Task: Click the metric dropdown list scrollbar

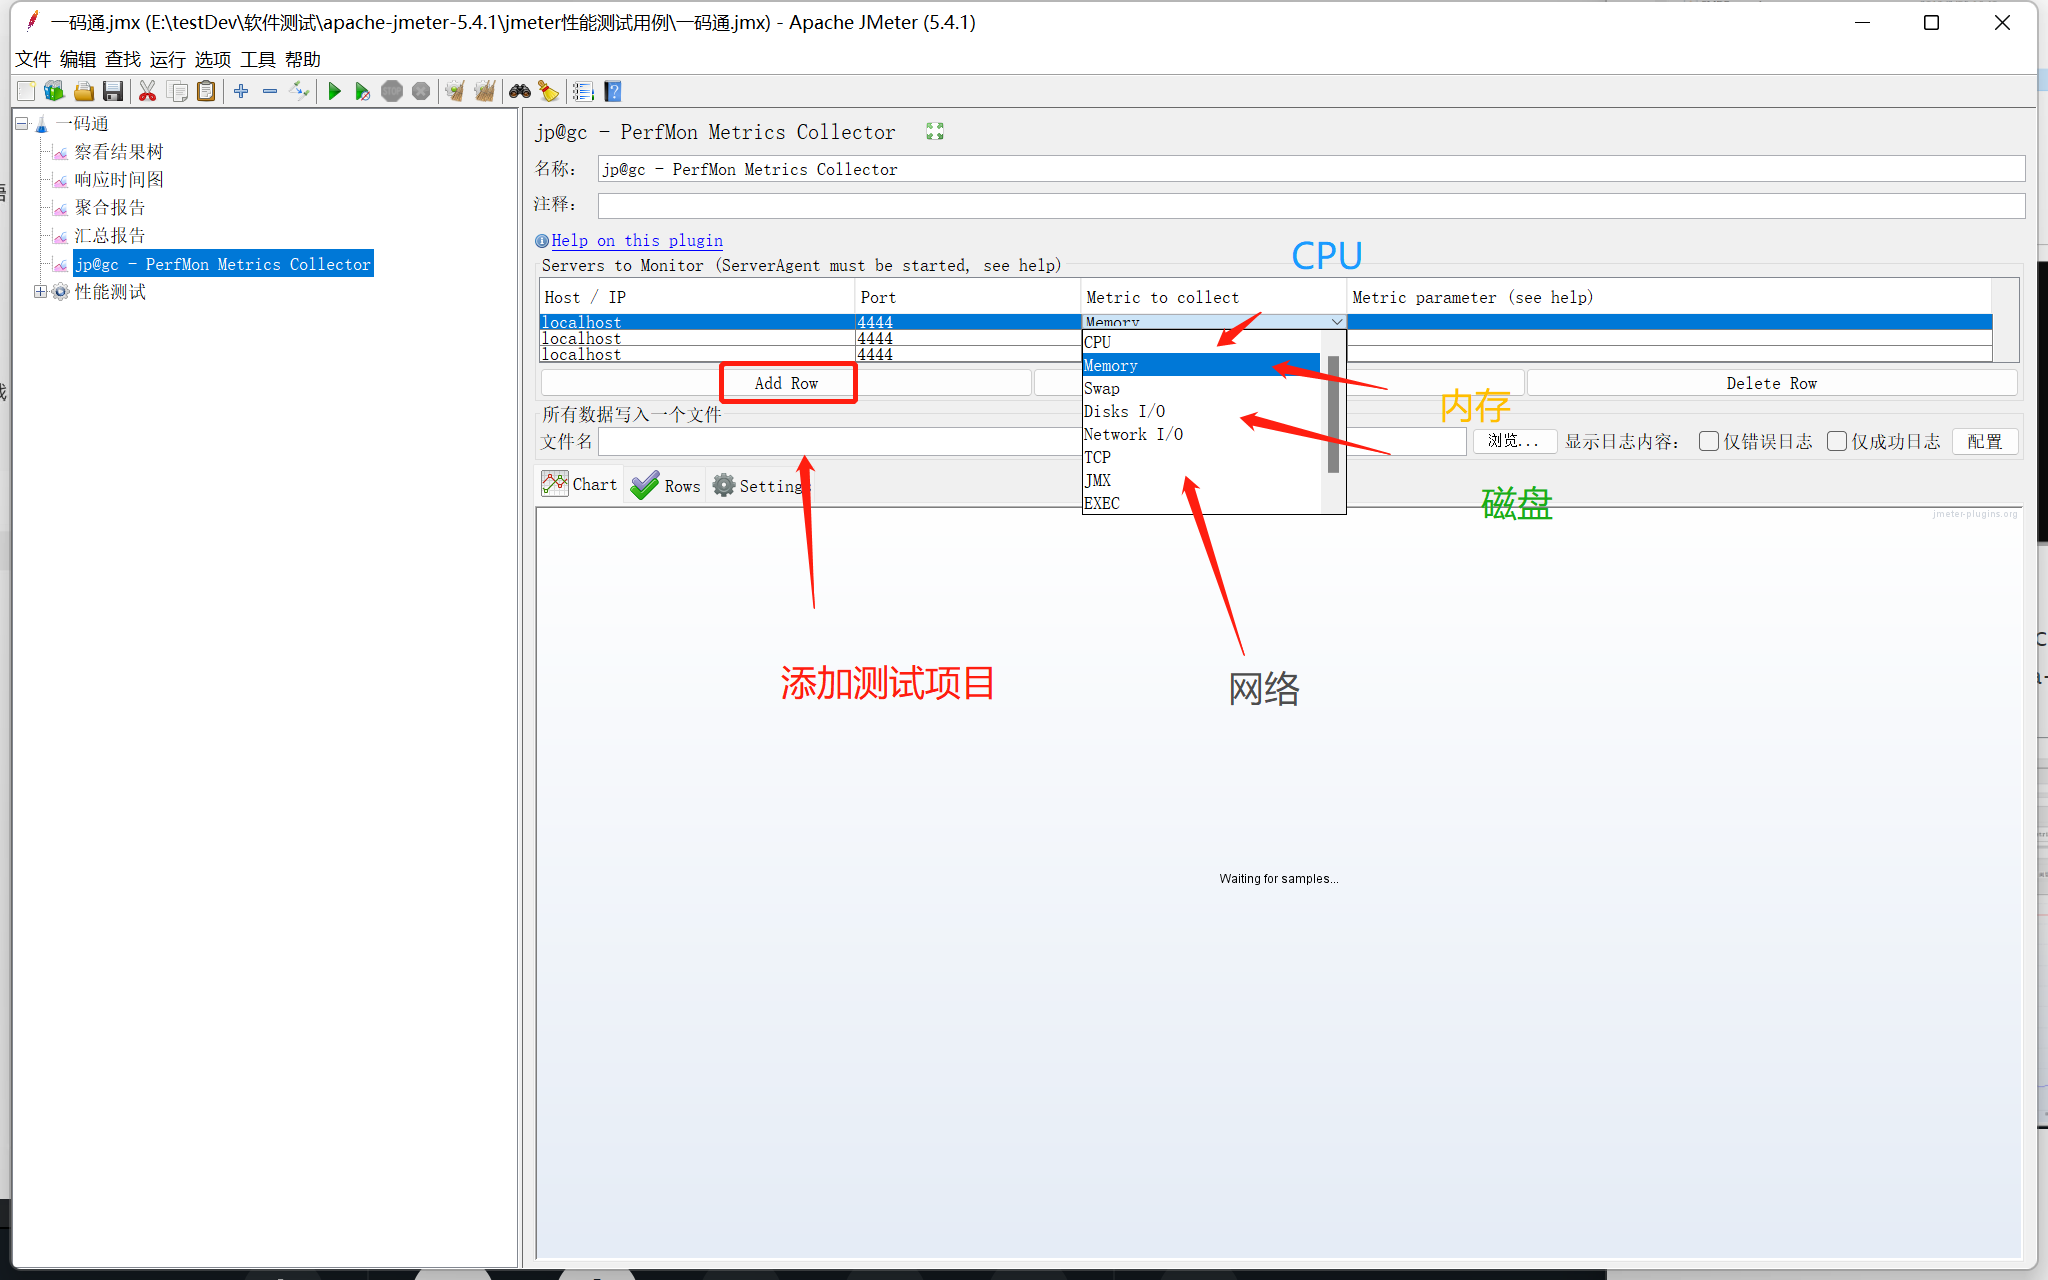Action: tap(1332, 415)
